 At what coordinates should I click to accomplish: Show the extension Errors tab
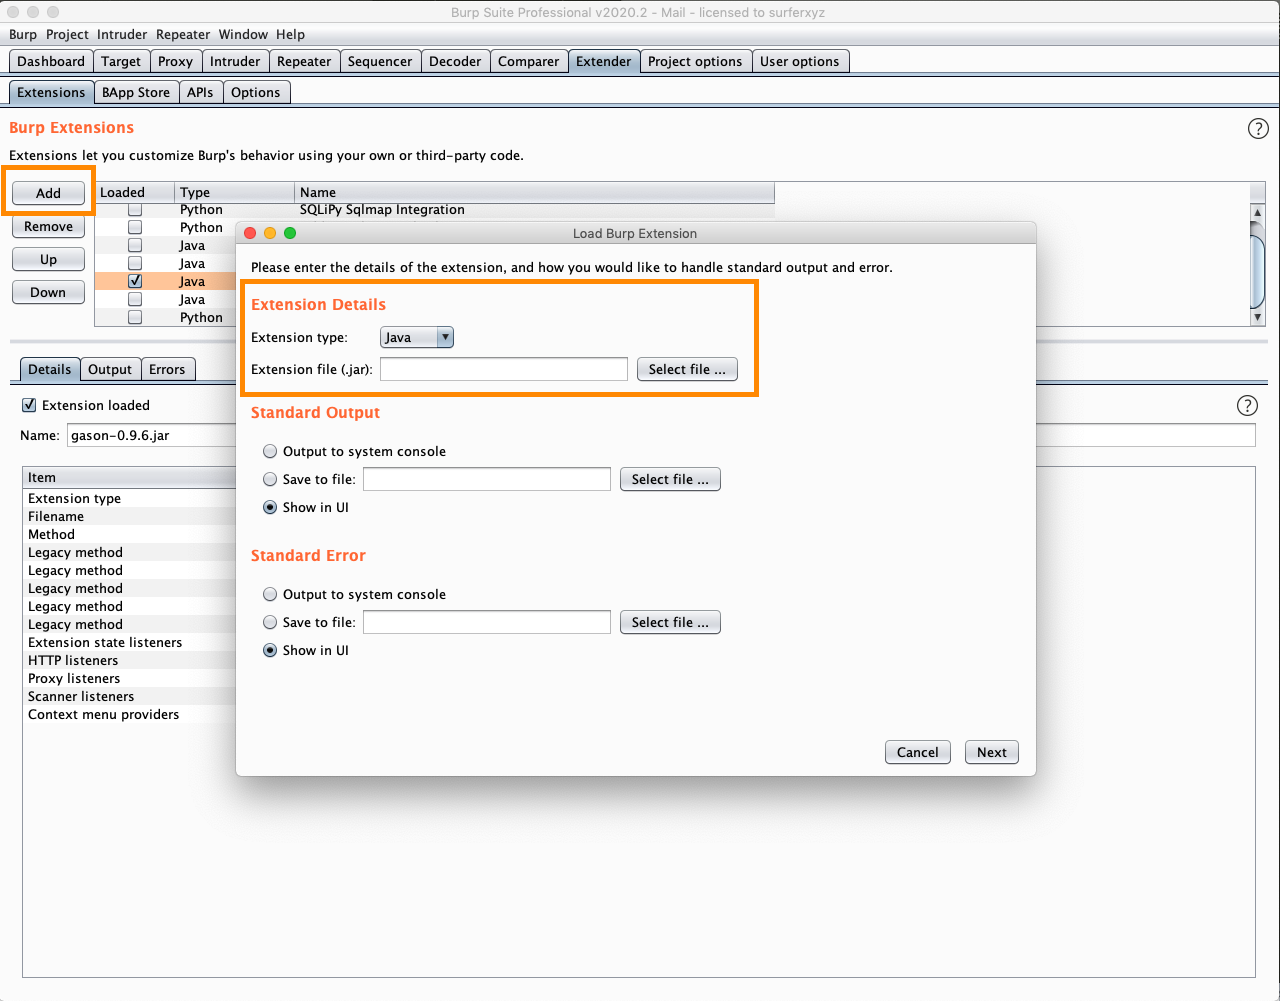coord(167,369)
